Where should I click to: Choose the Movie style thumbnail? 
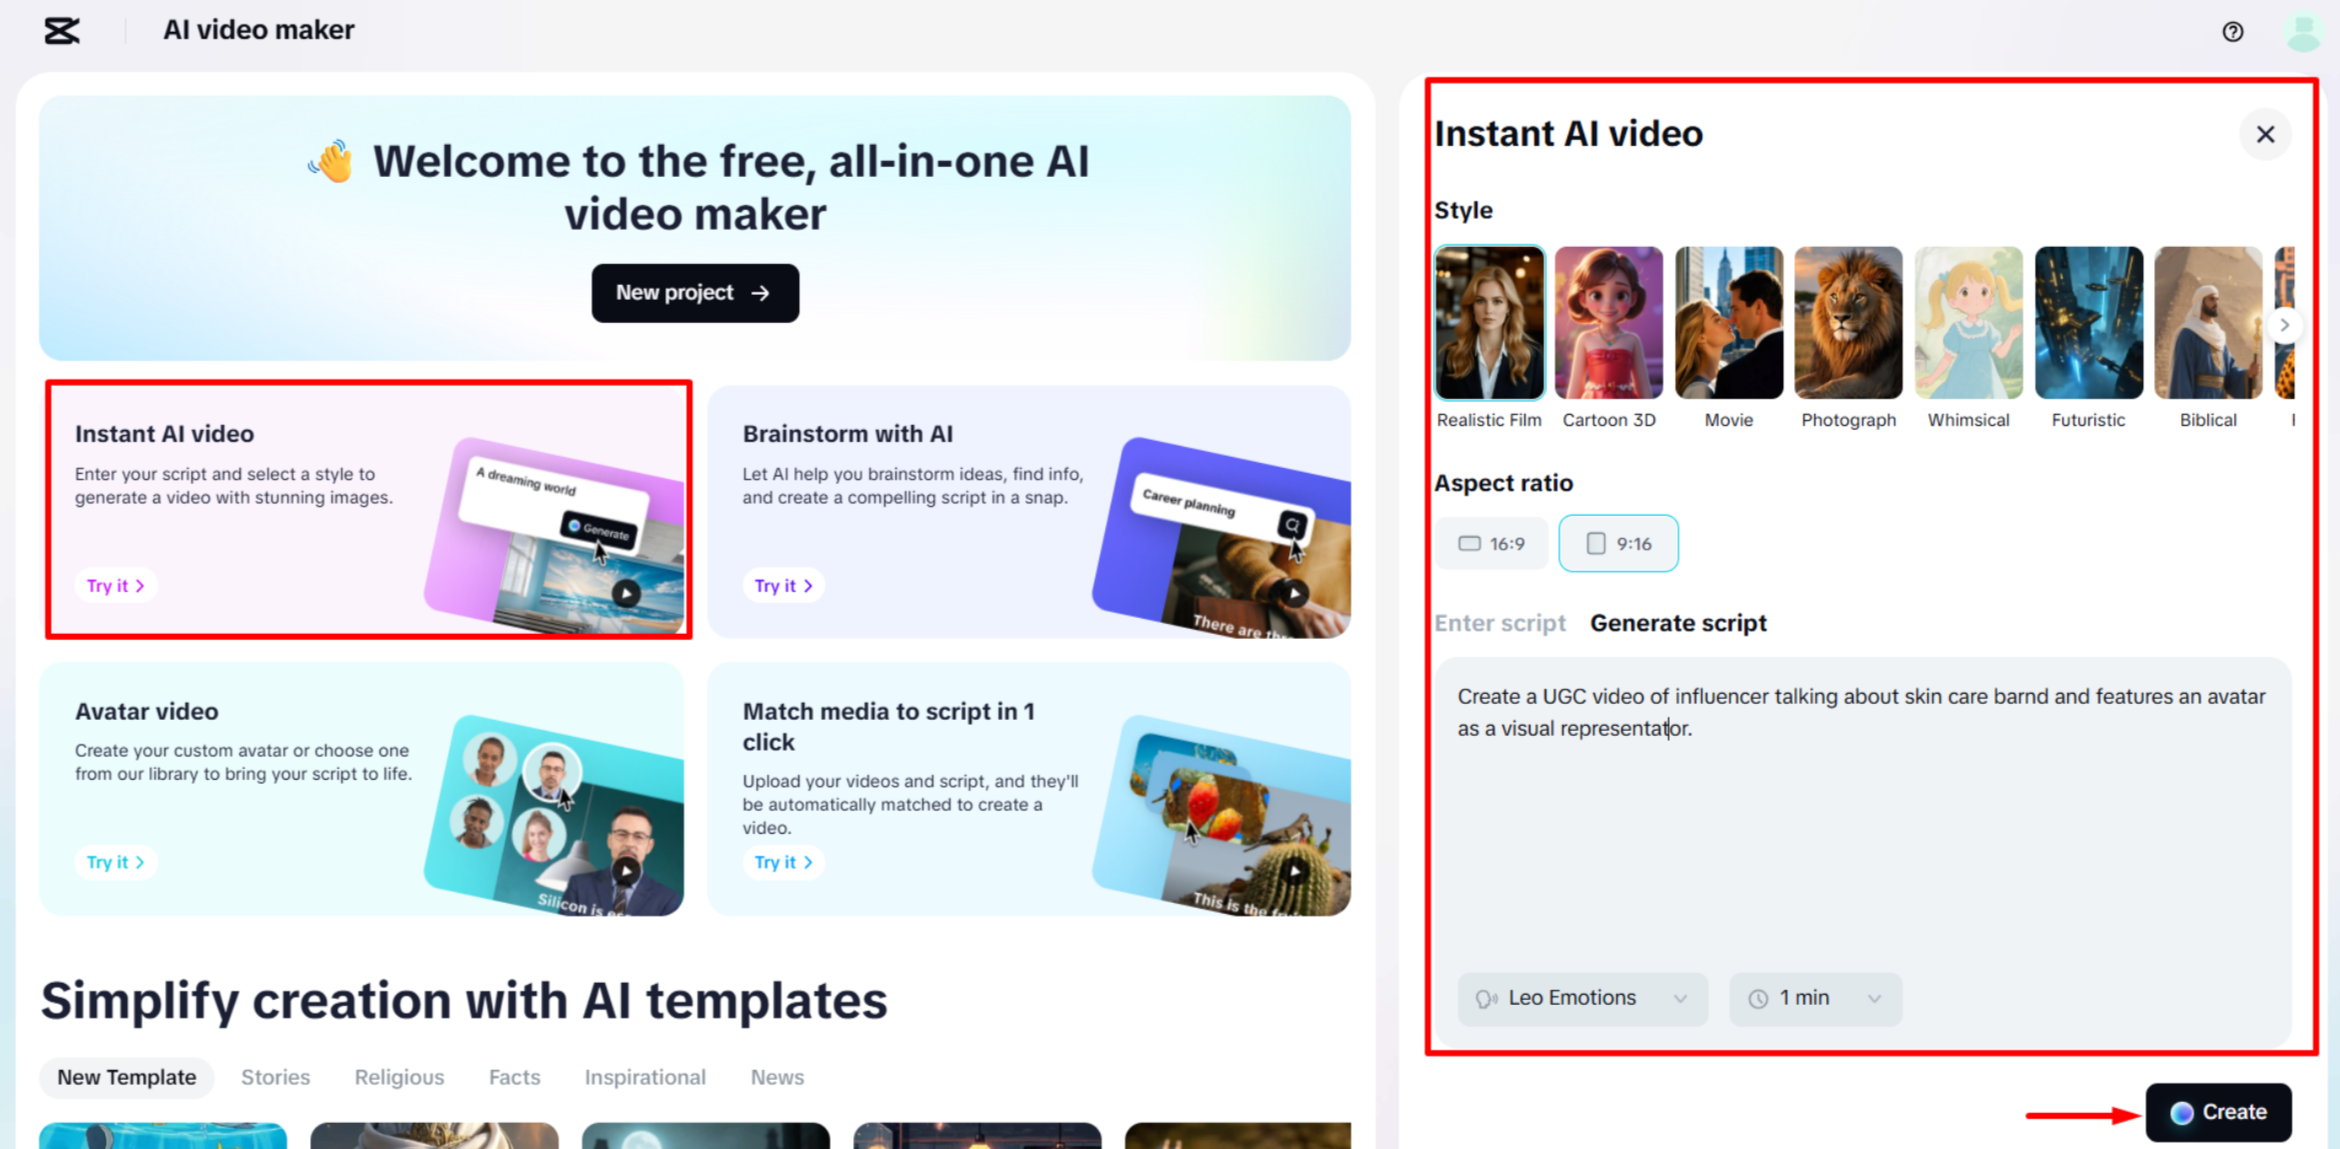pyautogui.click(x=1729, y=322)
